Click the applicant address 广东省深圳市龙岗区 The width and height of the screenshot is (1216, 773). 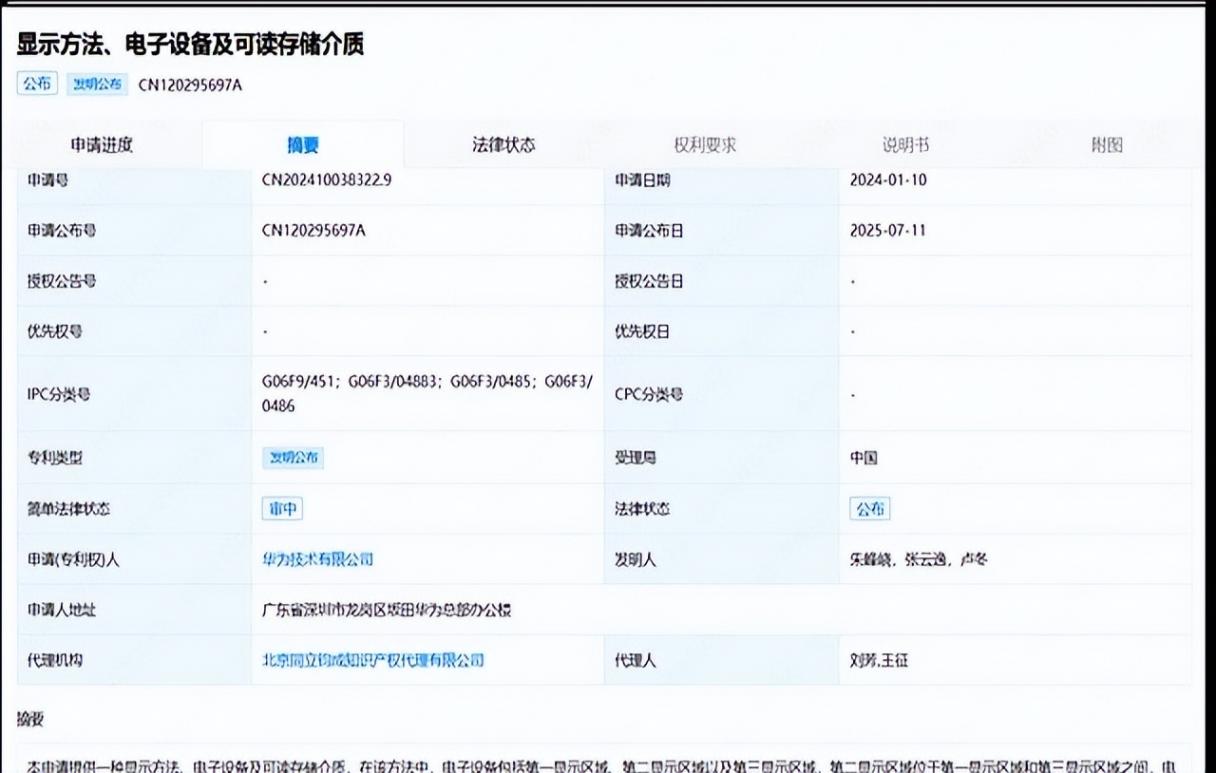pos(386,610)
